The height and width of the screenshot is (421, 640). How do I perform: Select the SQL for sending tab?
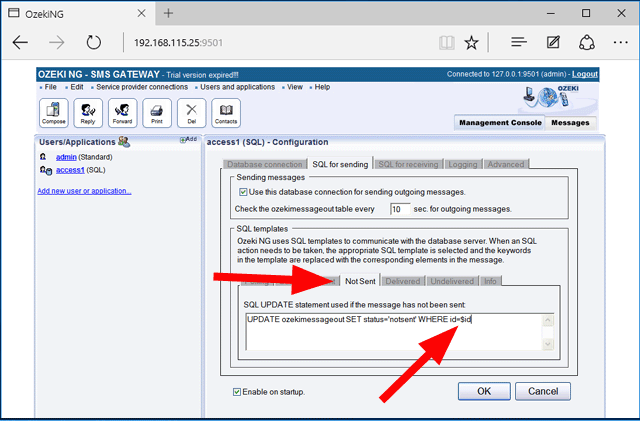click(340, 164)
